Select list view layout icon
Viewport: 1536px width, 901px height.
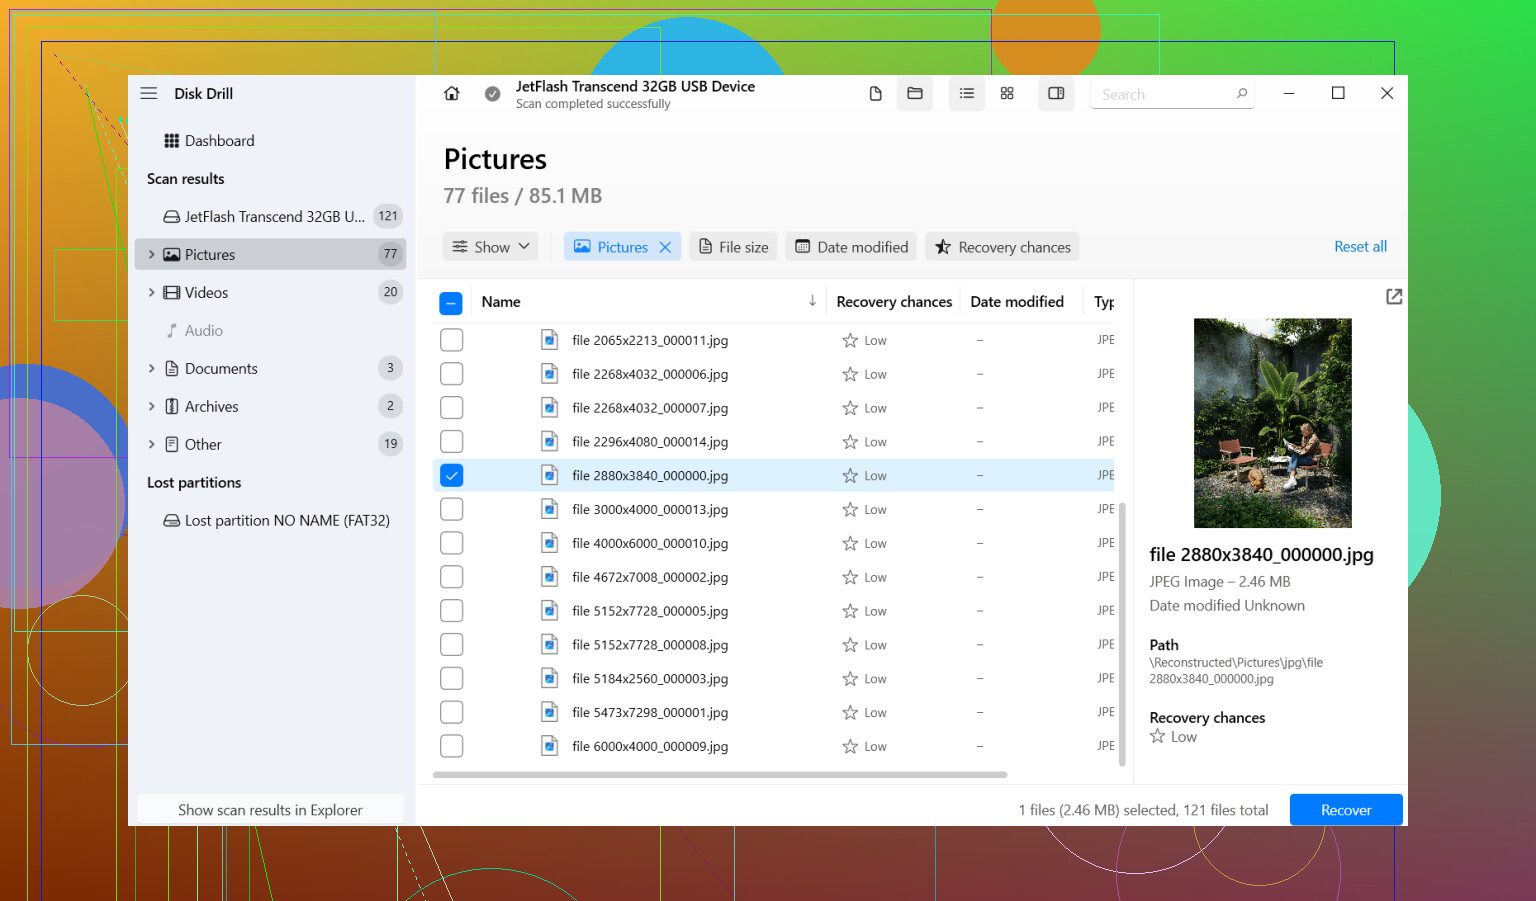967,93
